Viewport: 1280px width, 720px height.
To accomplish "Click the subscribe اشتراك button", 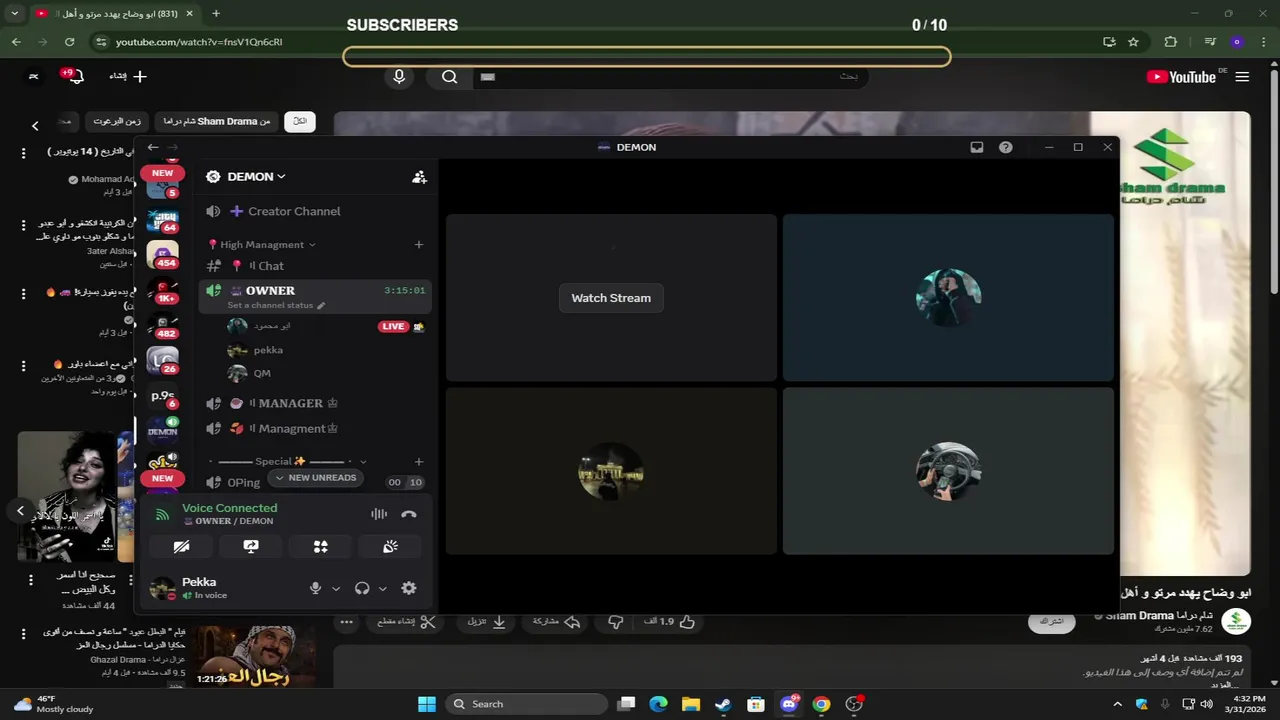I will pyautogui.click(x=1051, y=621).
